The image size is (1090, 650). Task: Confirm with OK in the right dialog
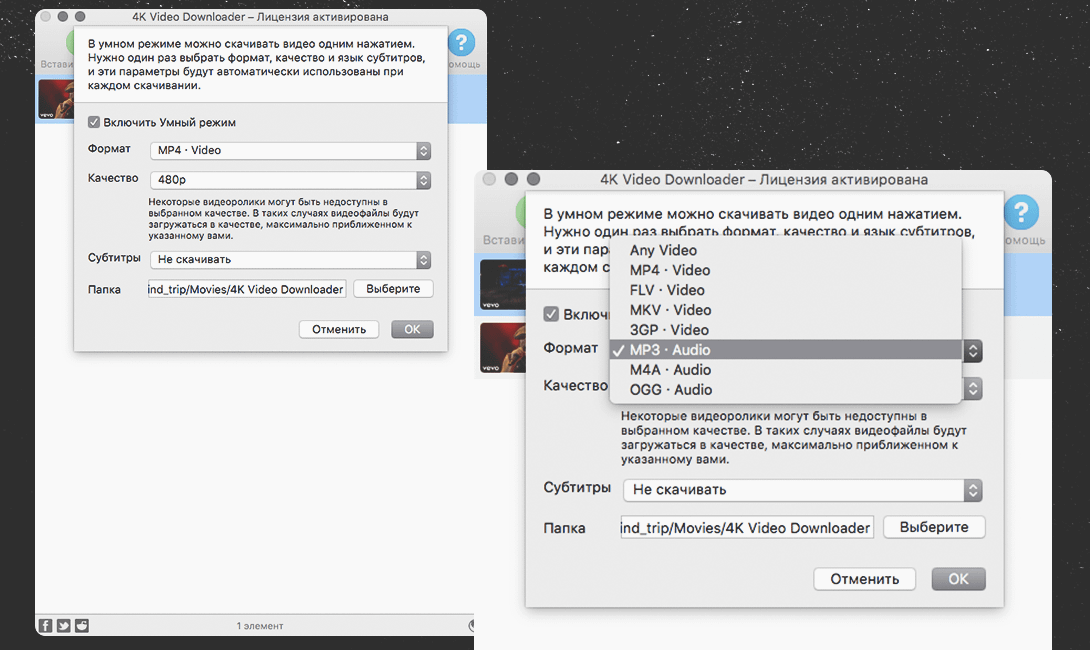[x=958, y=579]
